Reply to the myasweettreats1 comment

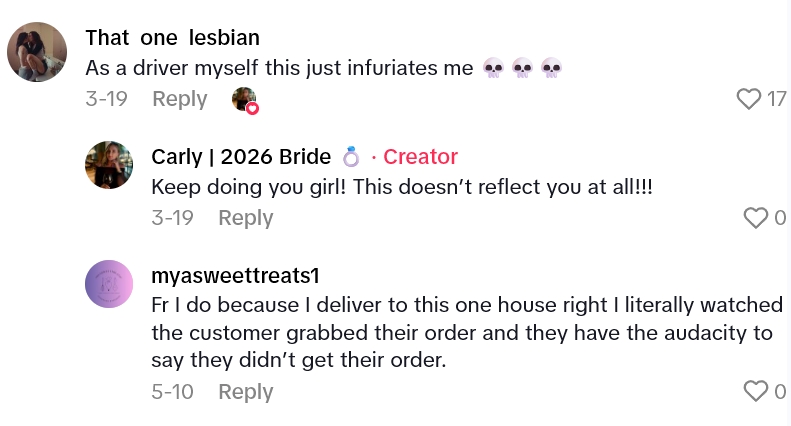tap(246, 391)
